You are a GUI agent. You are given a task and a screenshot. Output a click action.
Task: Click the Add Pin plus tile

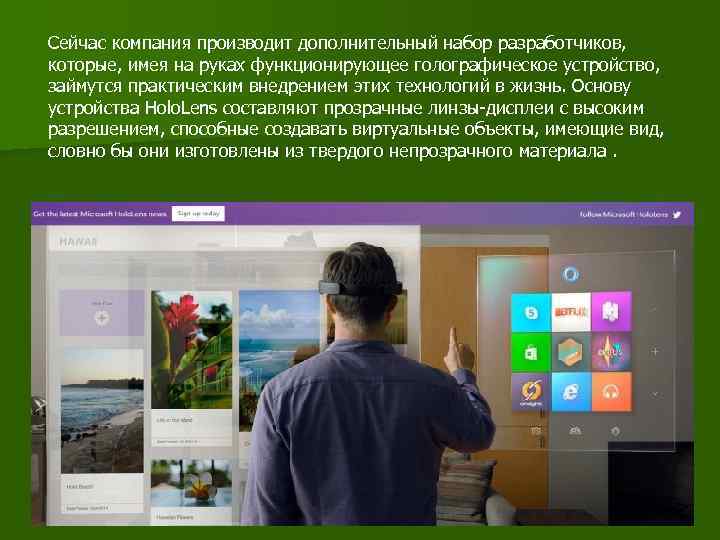(x=102, y=313)
